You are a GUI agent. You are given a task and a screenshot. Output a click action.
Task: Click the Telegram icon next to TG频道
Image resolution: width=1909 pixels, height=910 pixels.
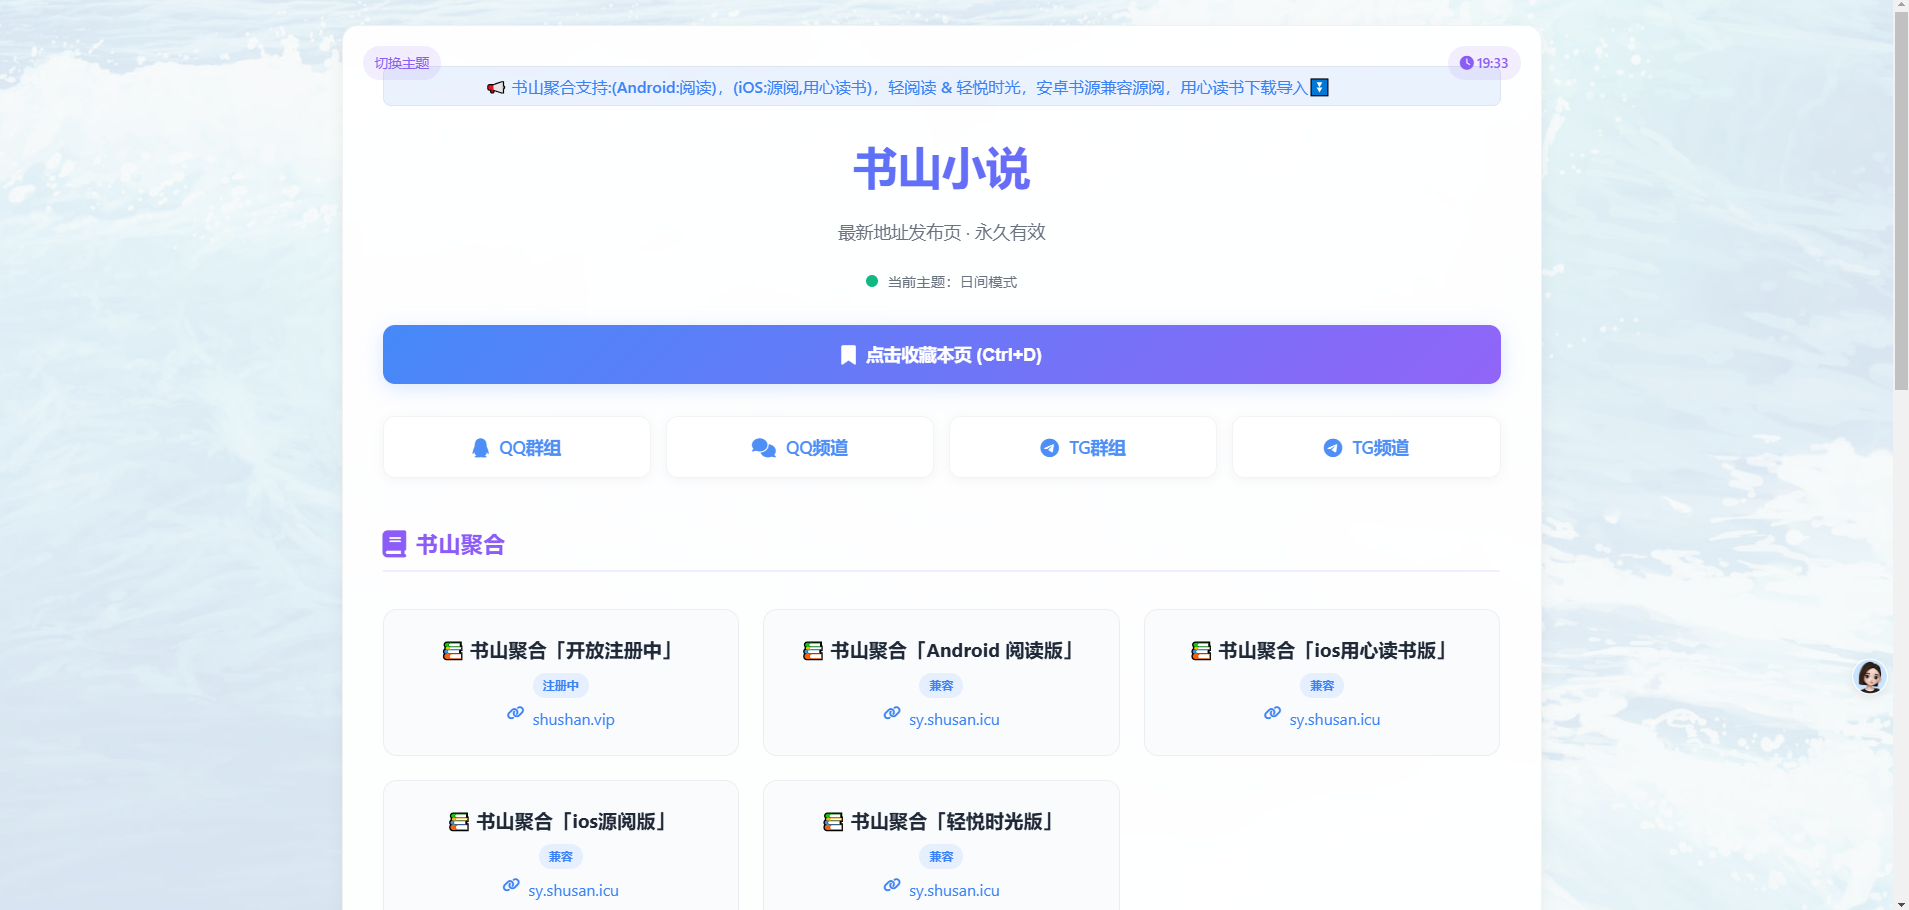(x=1333, y=448)
